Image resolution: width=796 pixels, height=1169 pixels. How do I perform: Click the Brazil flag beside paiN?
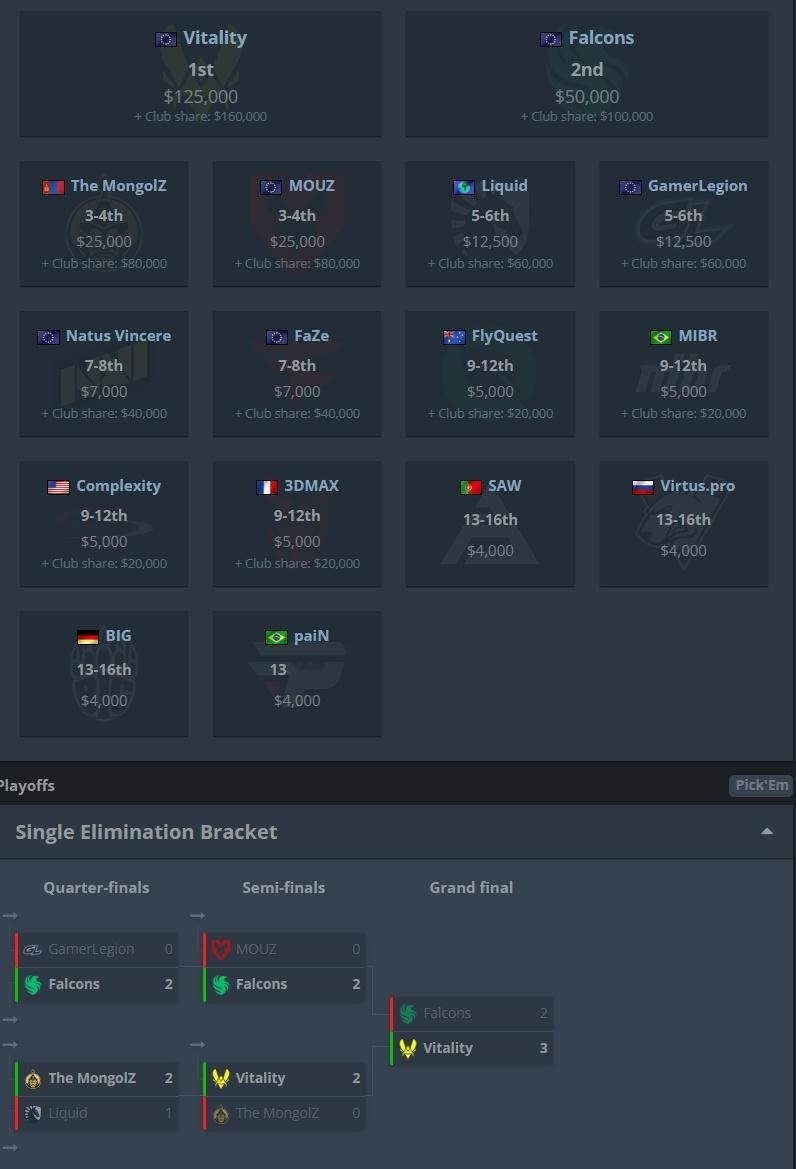coord(277,637)
